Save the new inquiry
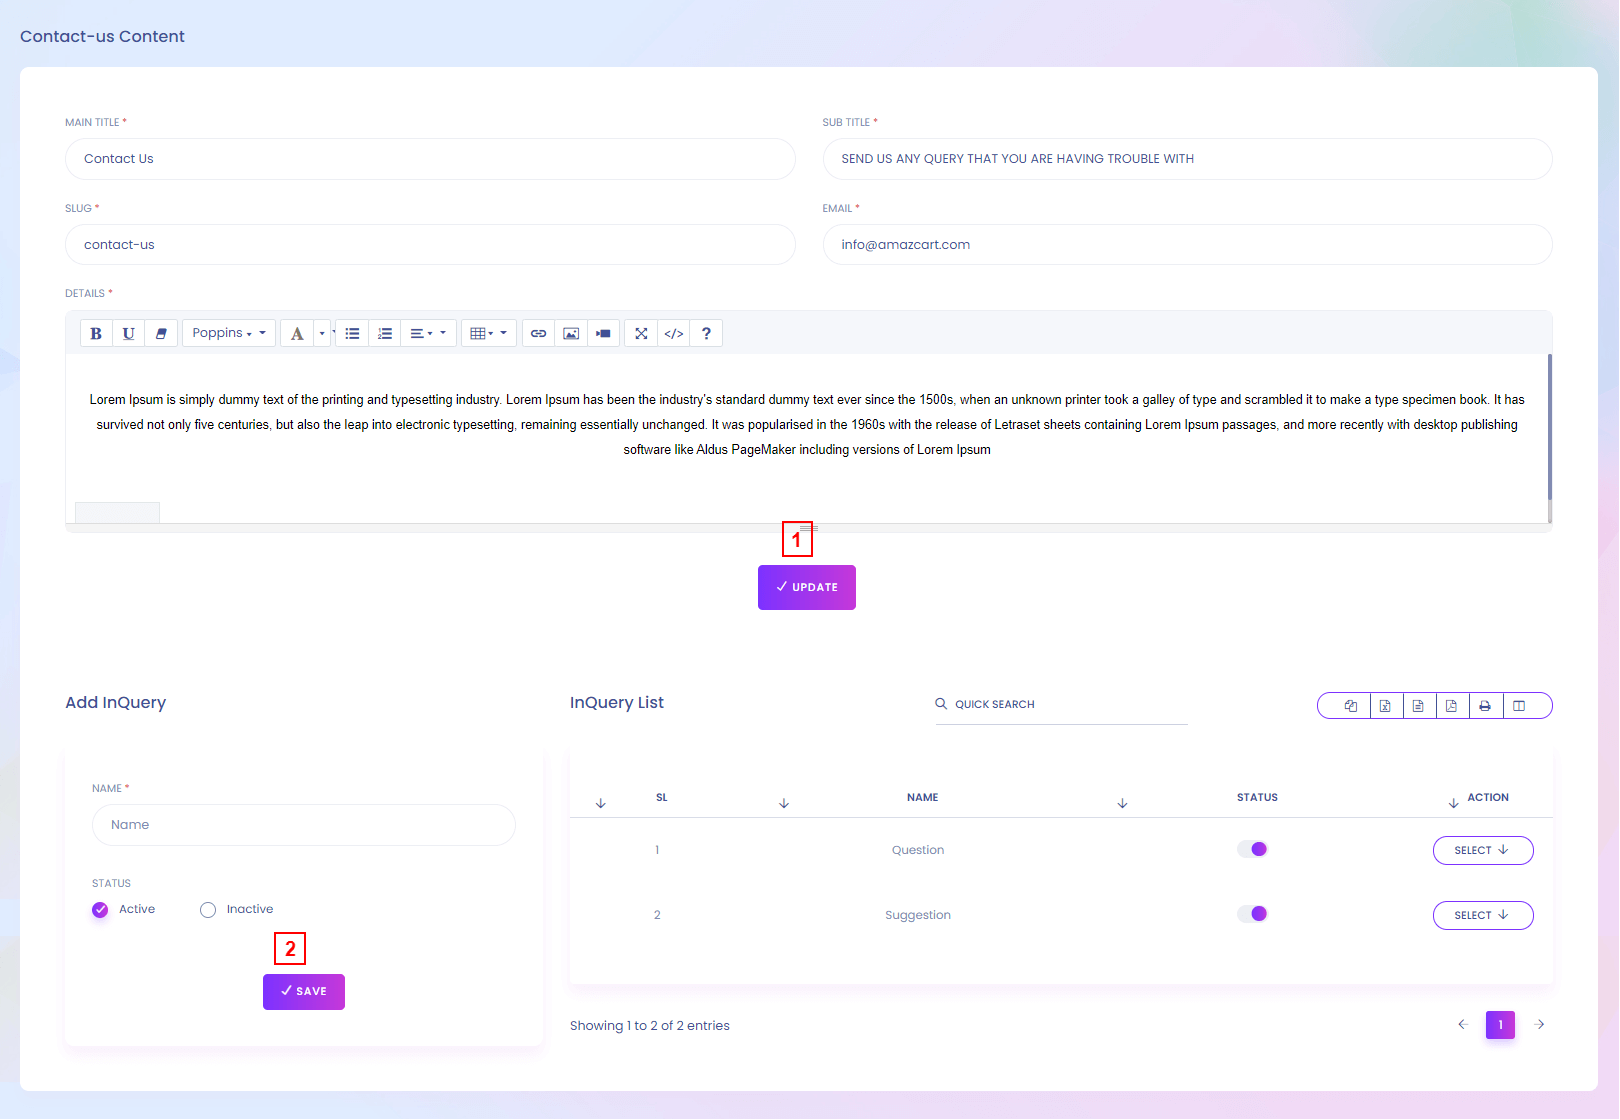Image resolution: width=1620 pixels, height=1120 pixels. point(303,992)
